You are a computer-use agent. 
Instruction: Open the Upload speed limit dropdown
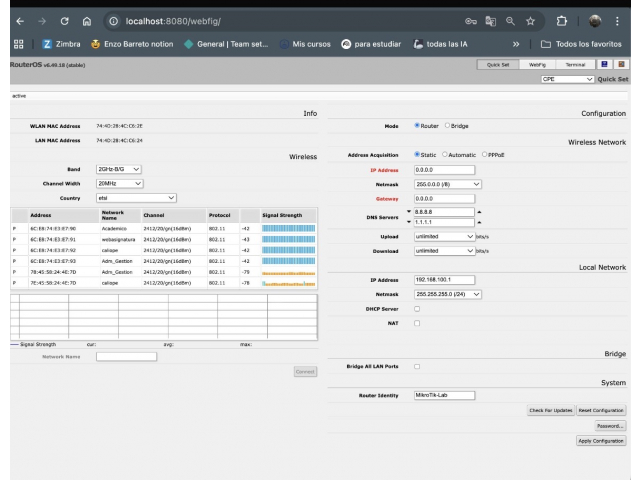[446, 236]
